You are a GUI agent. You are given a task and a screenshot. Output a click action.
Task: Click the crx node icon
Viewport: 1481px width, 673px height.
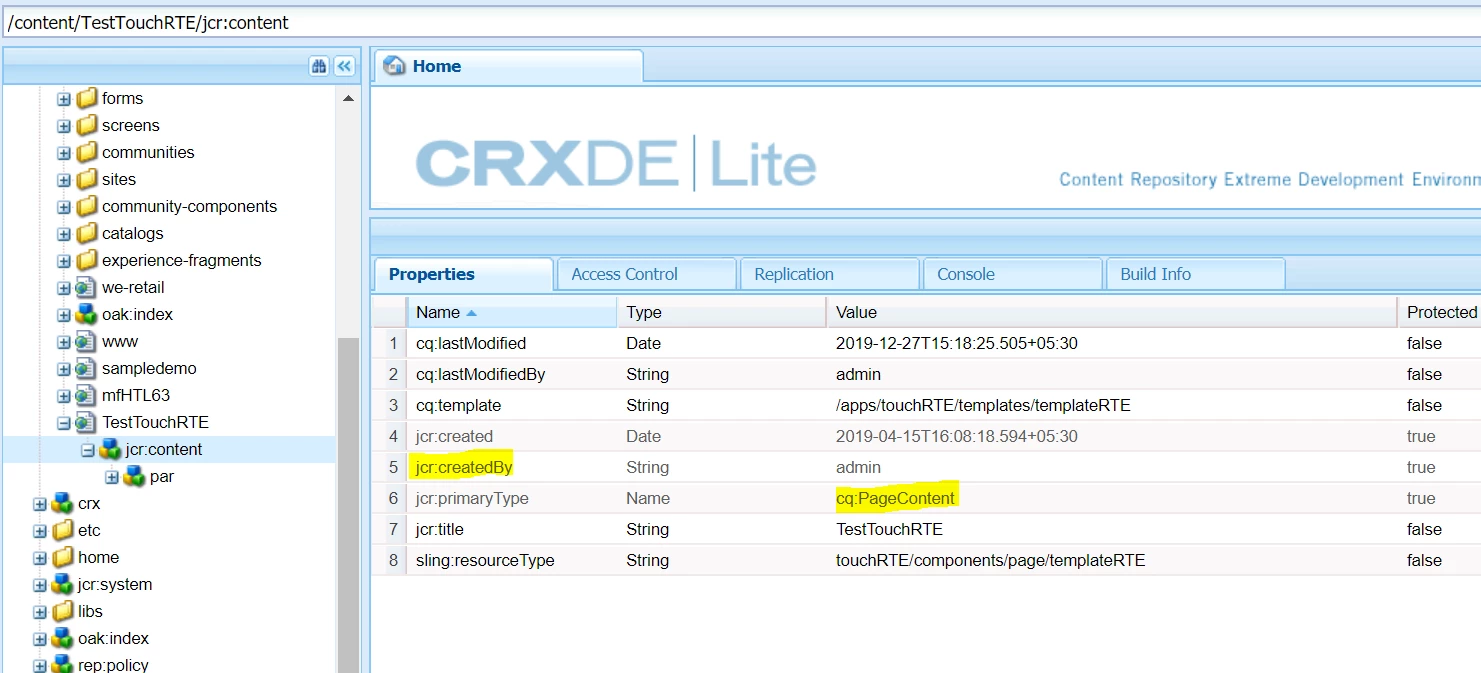point(63,503)
